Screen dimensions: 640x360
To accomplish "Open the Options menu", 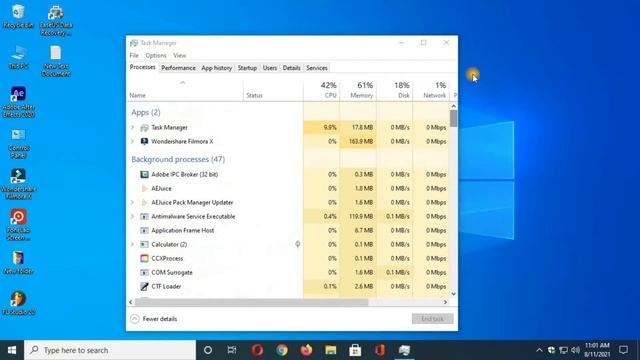I will tap(156, 55).
